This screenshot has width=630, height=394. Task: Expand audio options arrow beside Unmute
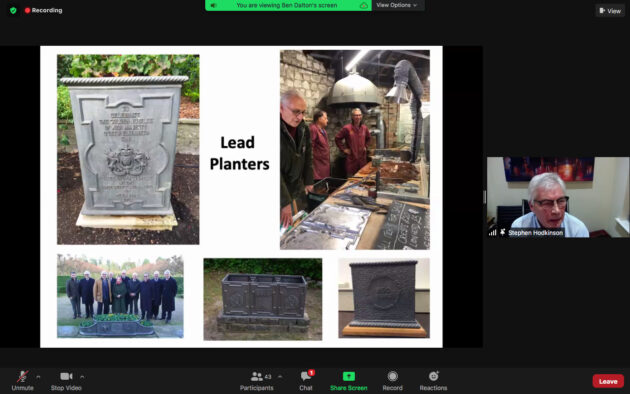38,377
